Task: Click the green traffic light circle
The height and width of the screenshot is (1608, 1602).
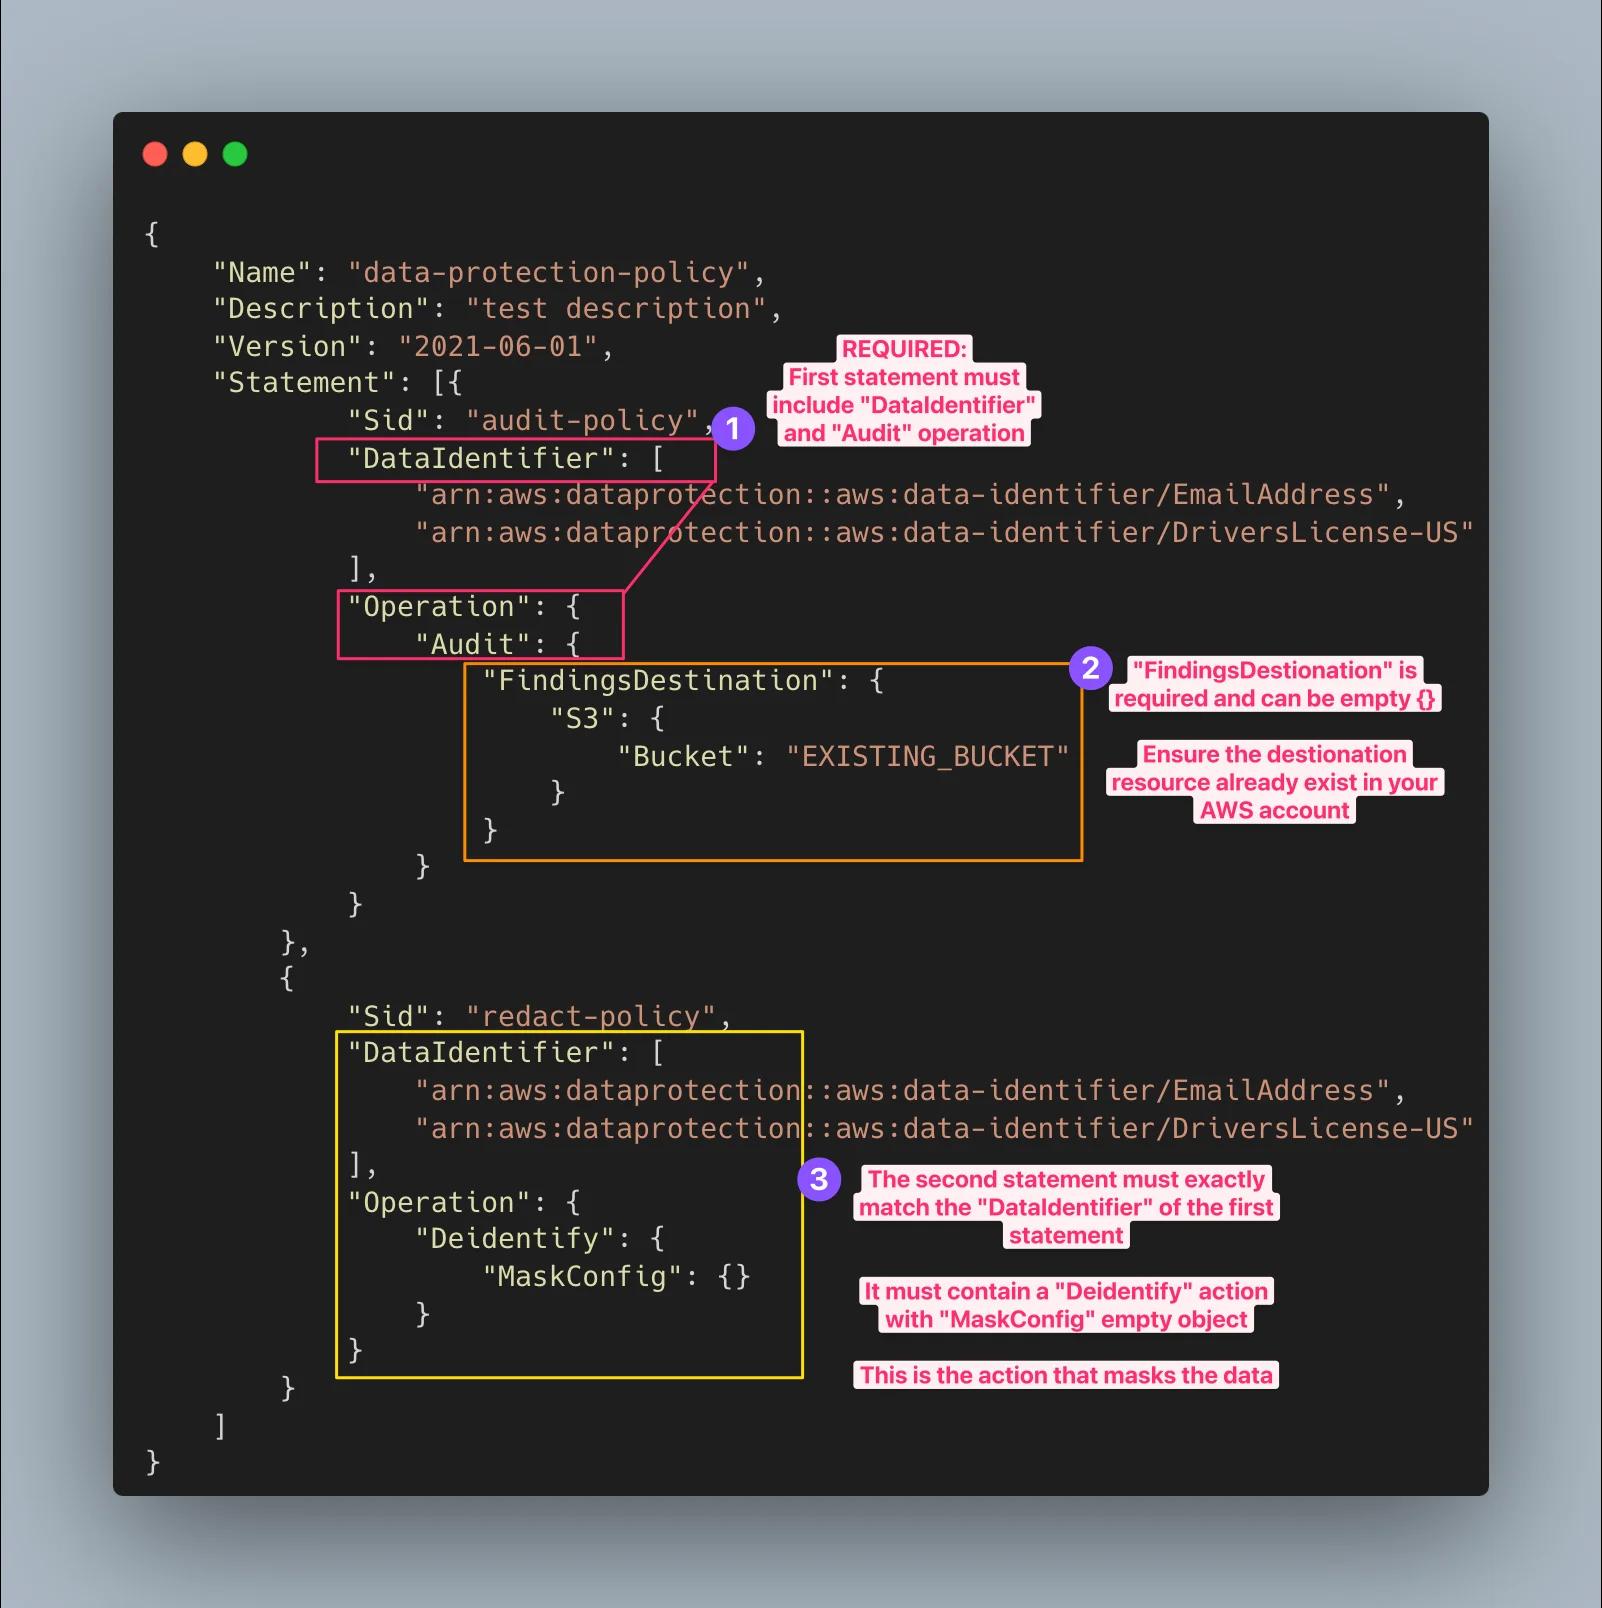Action: [x=235, y=154]
